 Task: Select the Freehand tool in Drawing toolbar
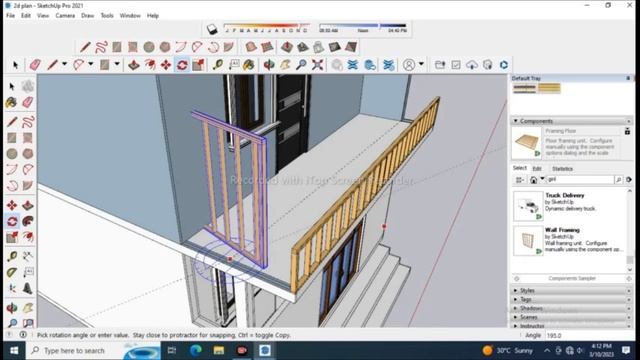pos(101,47)
